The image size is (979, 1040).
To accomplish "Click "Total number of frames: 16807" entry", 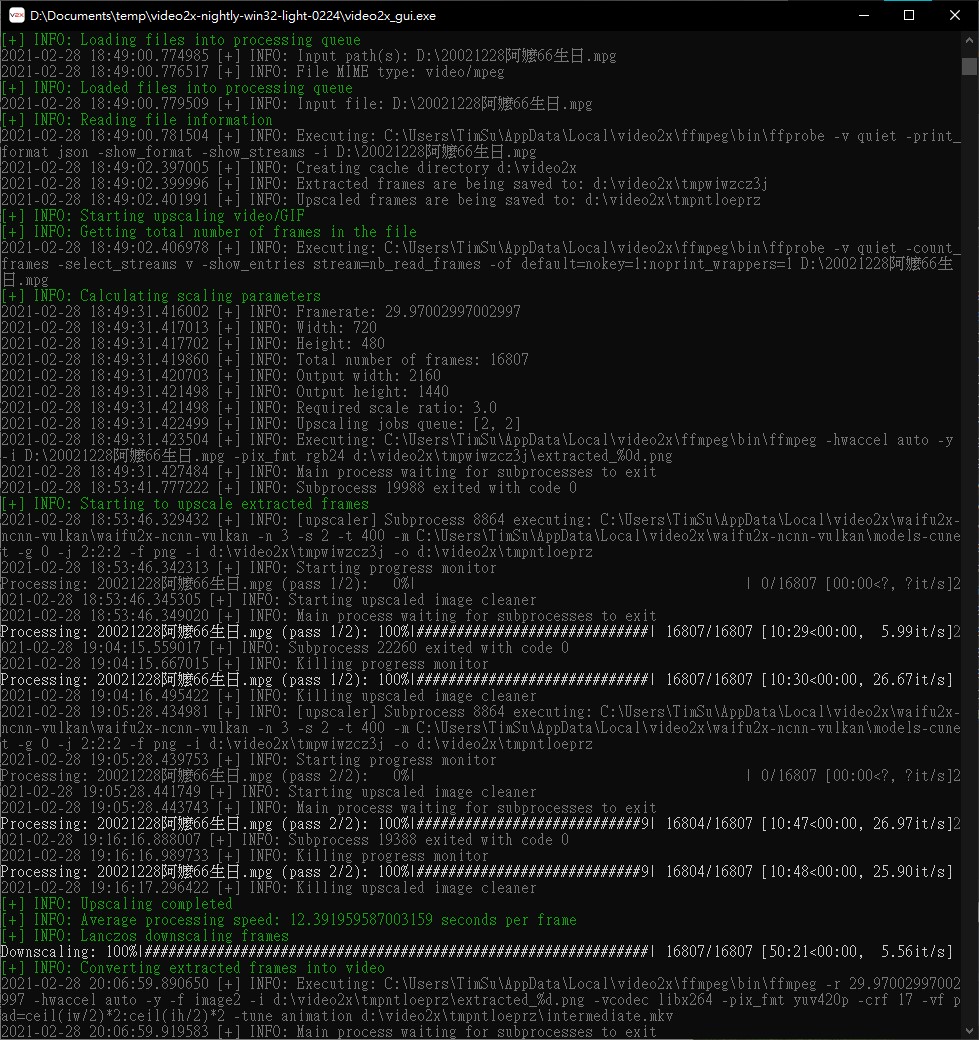I will (x=413, y=359).
